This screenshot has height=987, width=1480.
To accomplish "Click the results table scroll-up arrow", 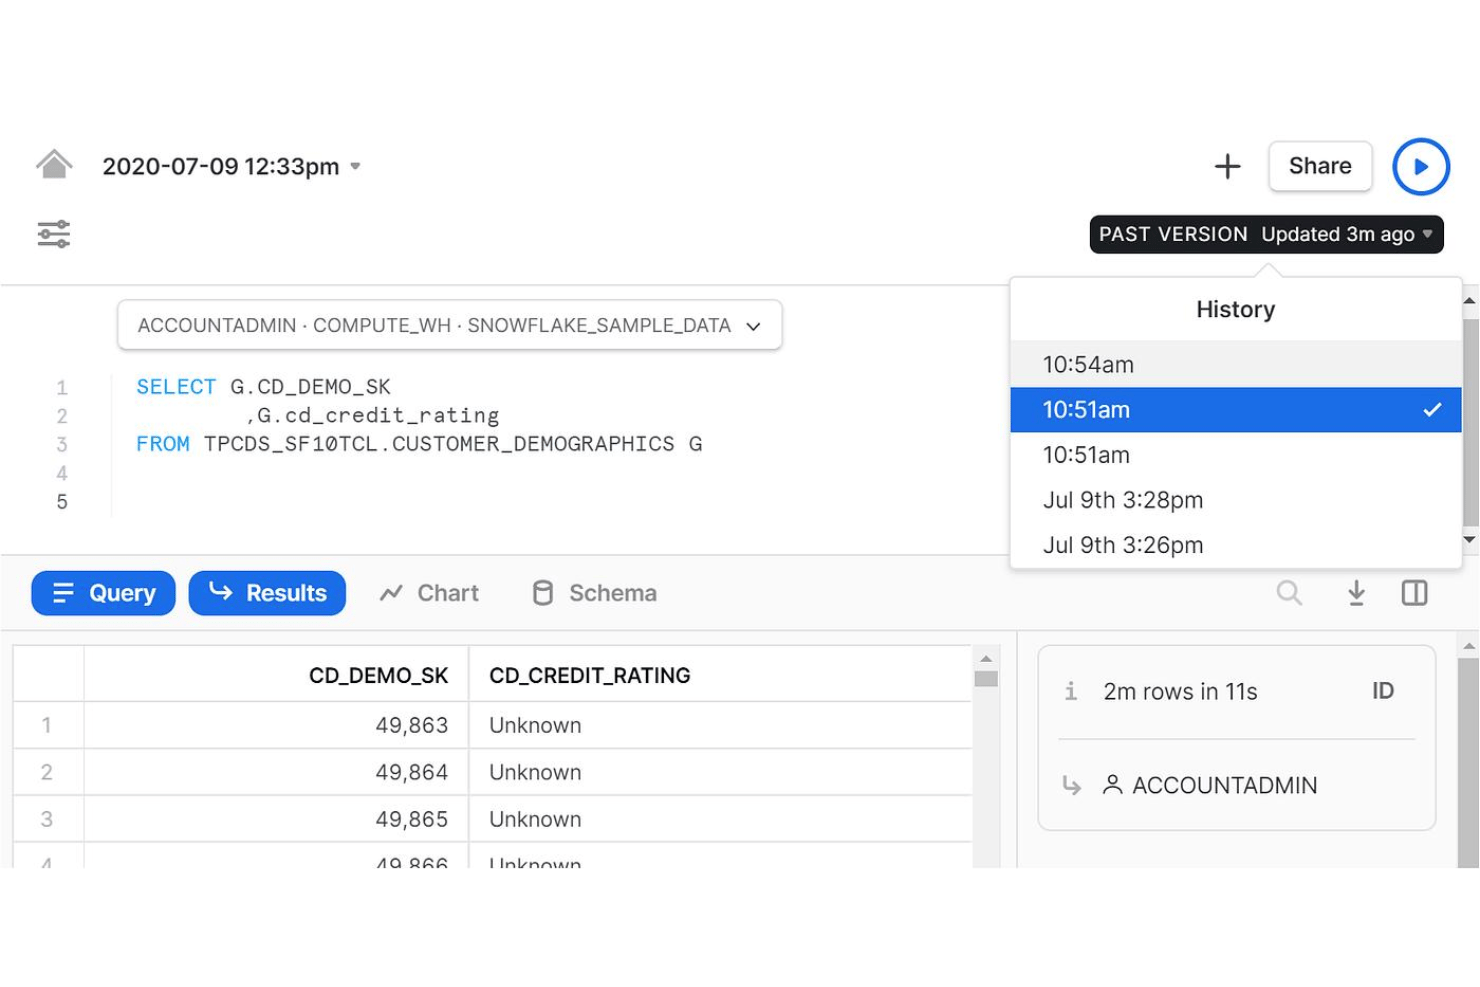I will [x=986, y=658].
